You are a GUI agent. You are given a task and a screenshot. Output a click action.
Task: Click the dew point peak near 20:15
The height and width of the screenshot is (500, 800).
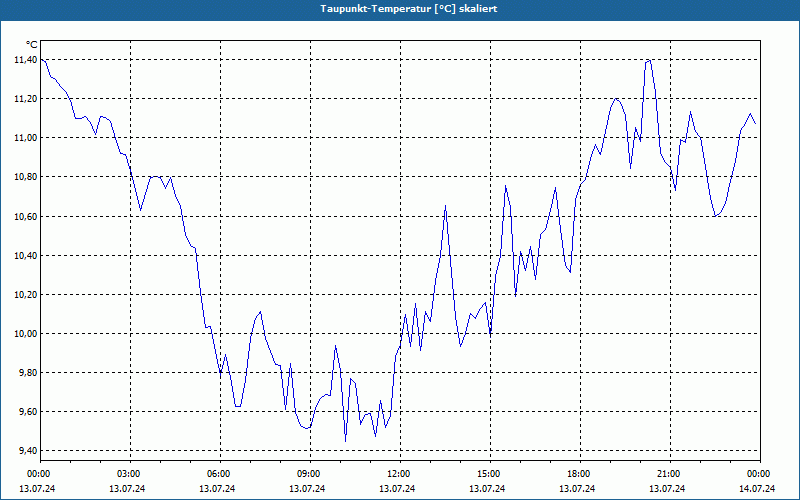point(648,60)
